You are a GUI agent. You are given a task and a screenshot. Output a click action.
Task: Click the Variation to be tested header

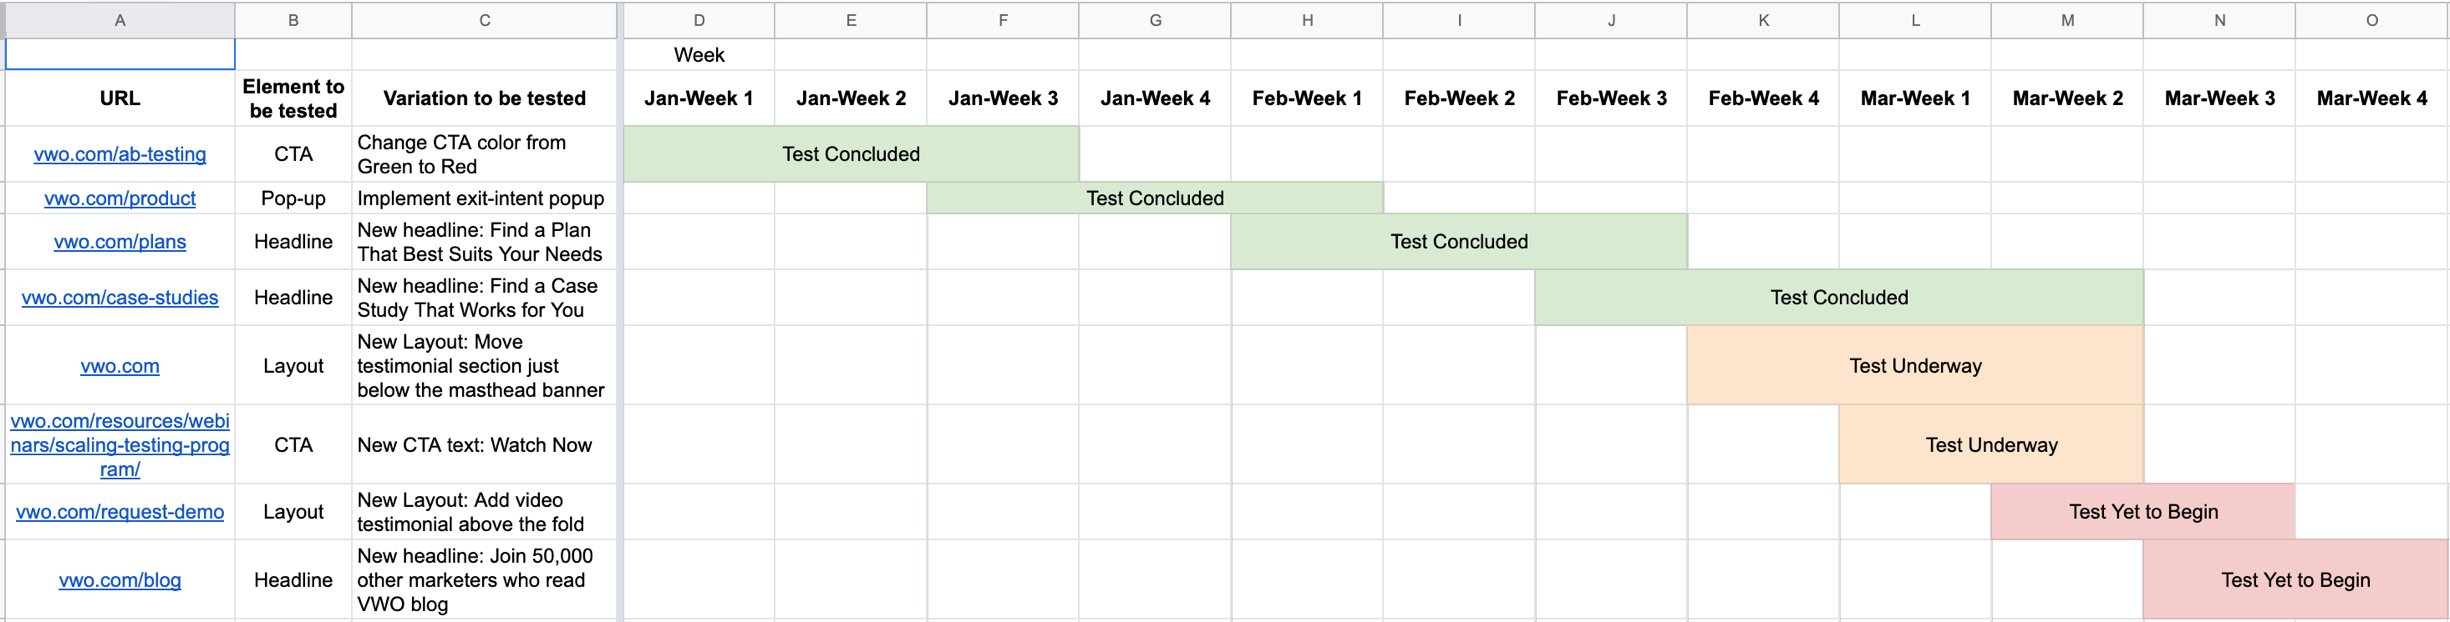coord(484,98)
